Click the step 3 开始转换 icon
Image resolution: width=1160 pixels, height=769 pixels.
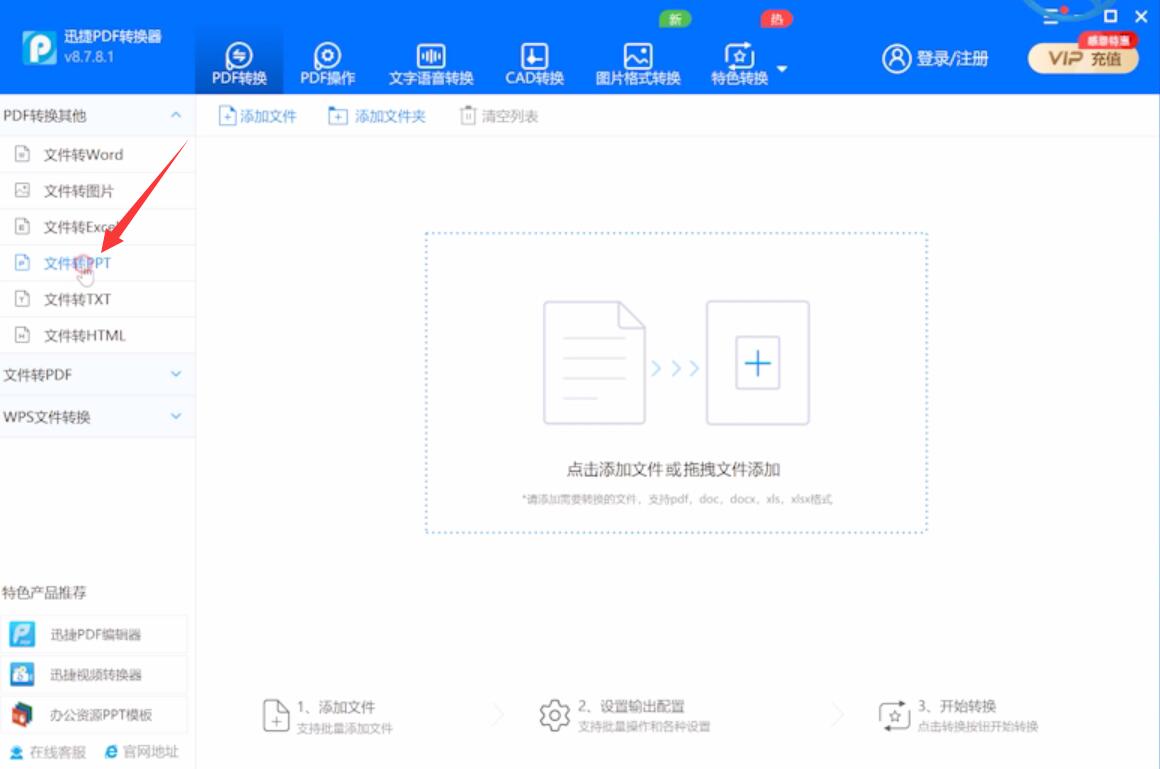coord(894,716)
